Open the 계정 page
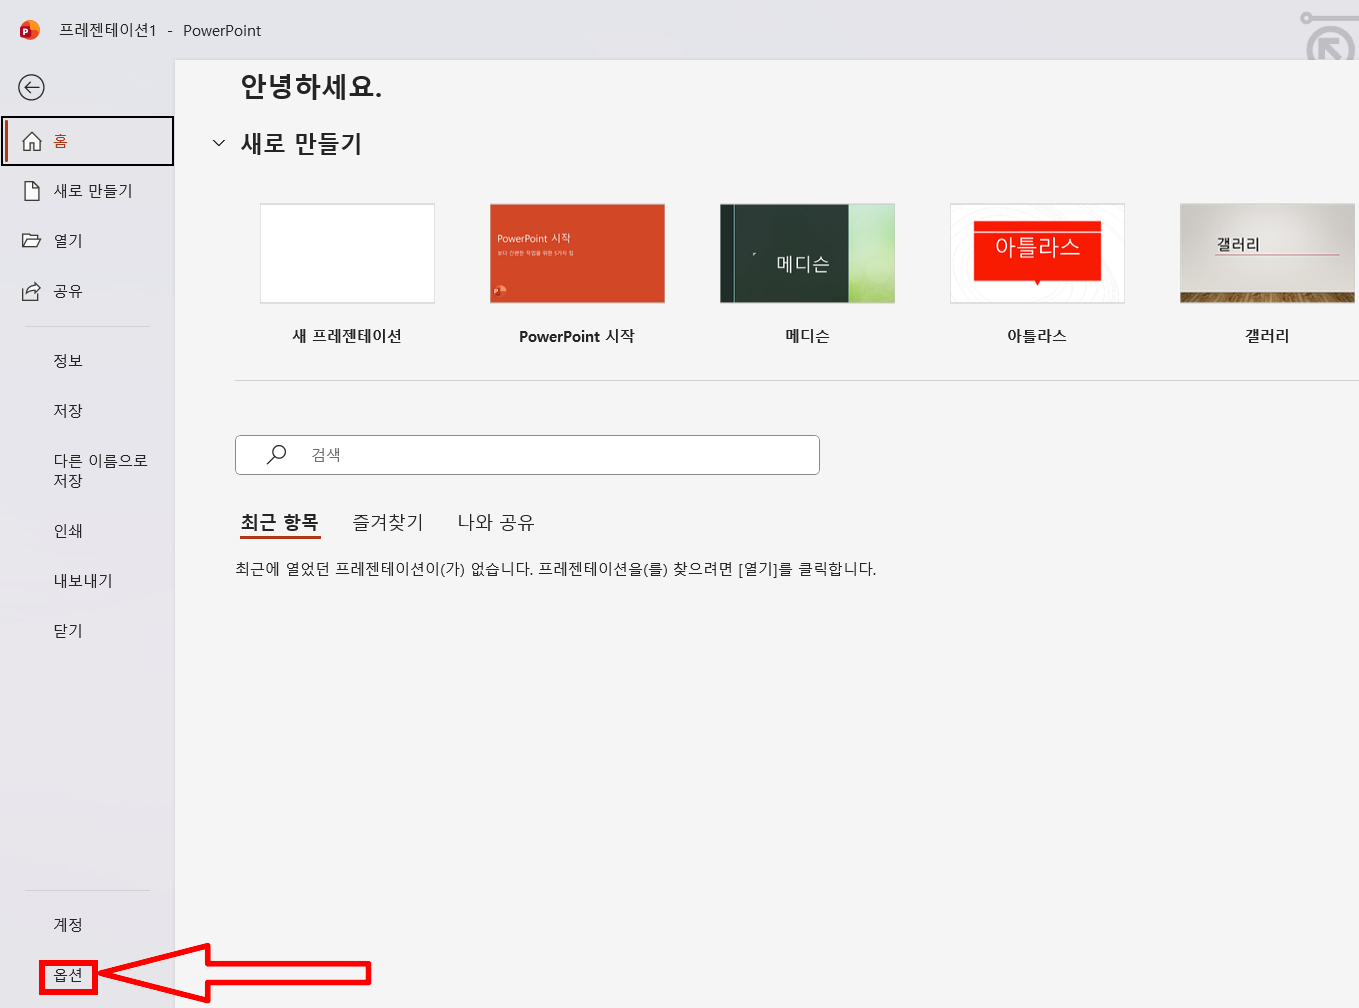1359x1008 pixels. (x=68, y=925)
